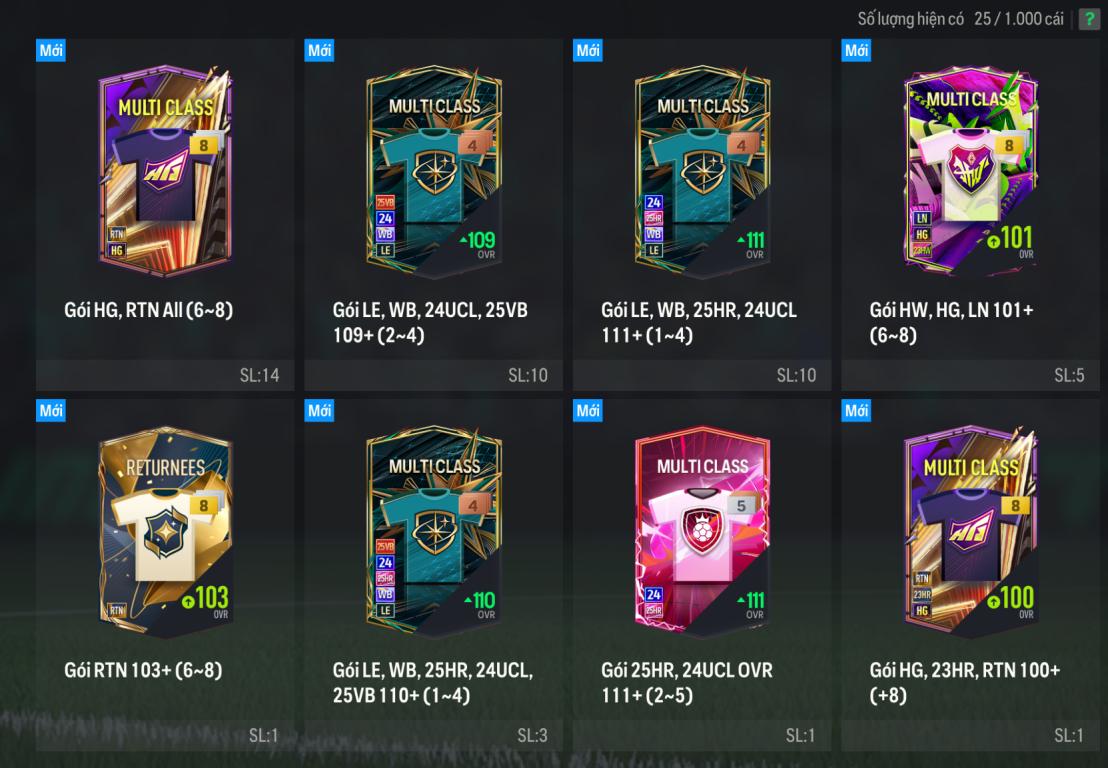Image resolution: width=1108 pixels, height=768 pixels.
Task: Open the 110 OVR teal Multi Class card
Action: tap(434, 531)
